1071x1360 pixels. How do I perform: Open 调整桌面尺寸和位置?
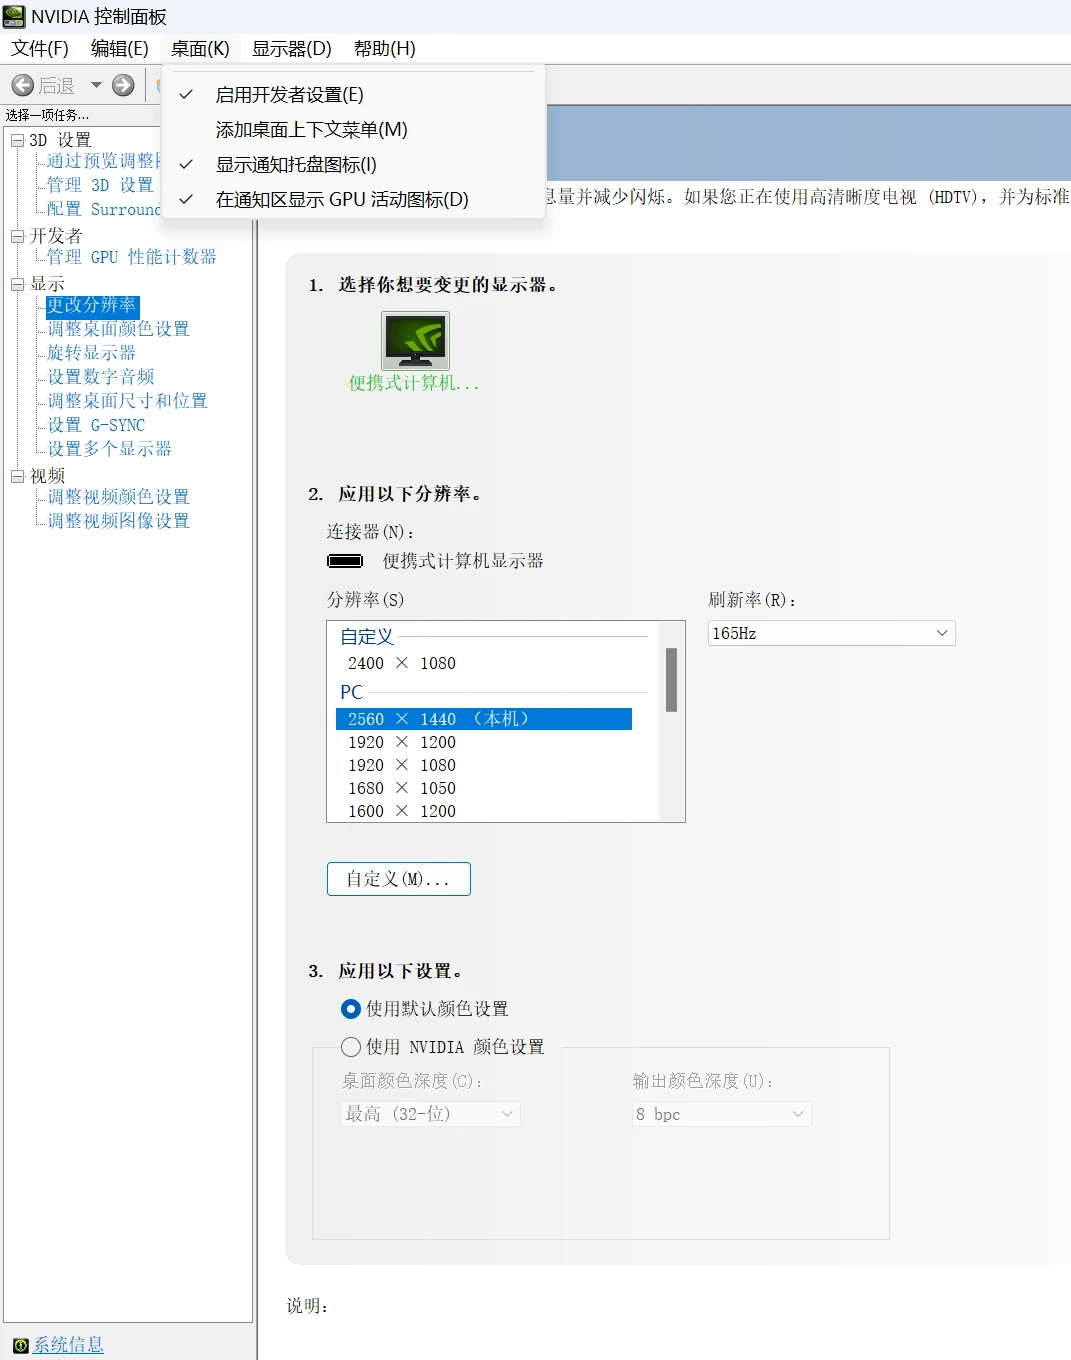127,401
